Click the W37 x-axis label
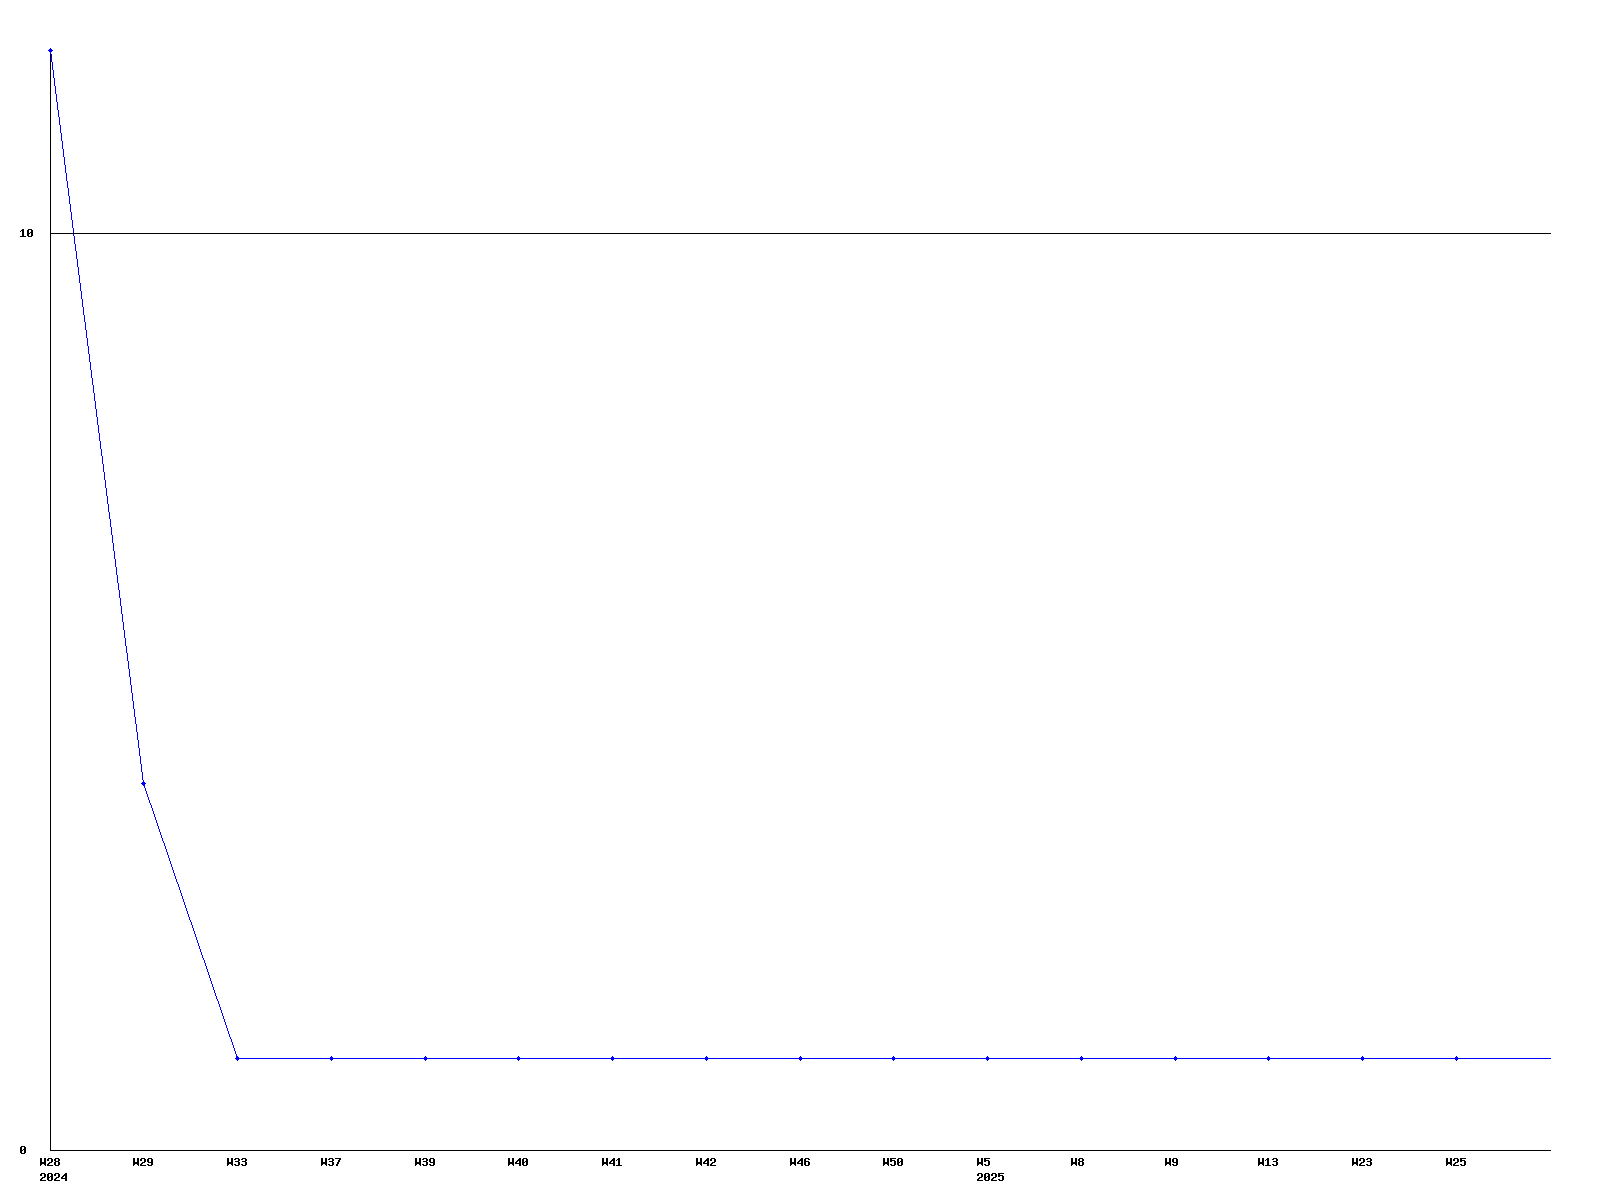1600x1200 pixels. pos(331,1162)
